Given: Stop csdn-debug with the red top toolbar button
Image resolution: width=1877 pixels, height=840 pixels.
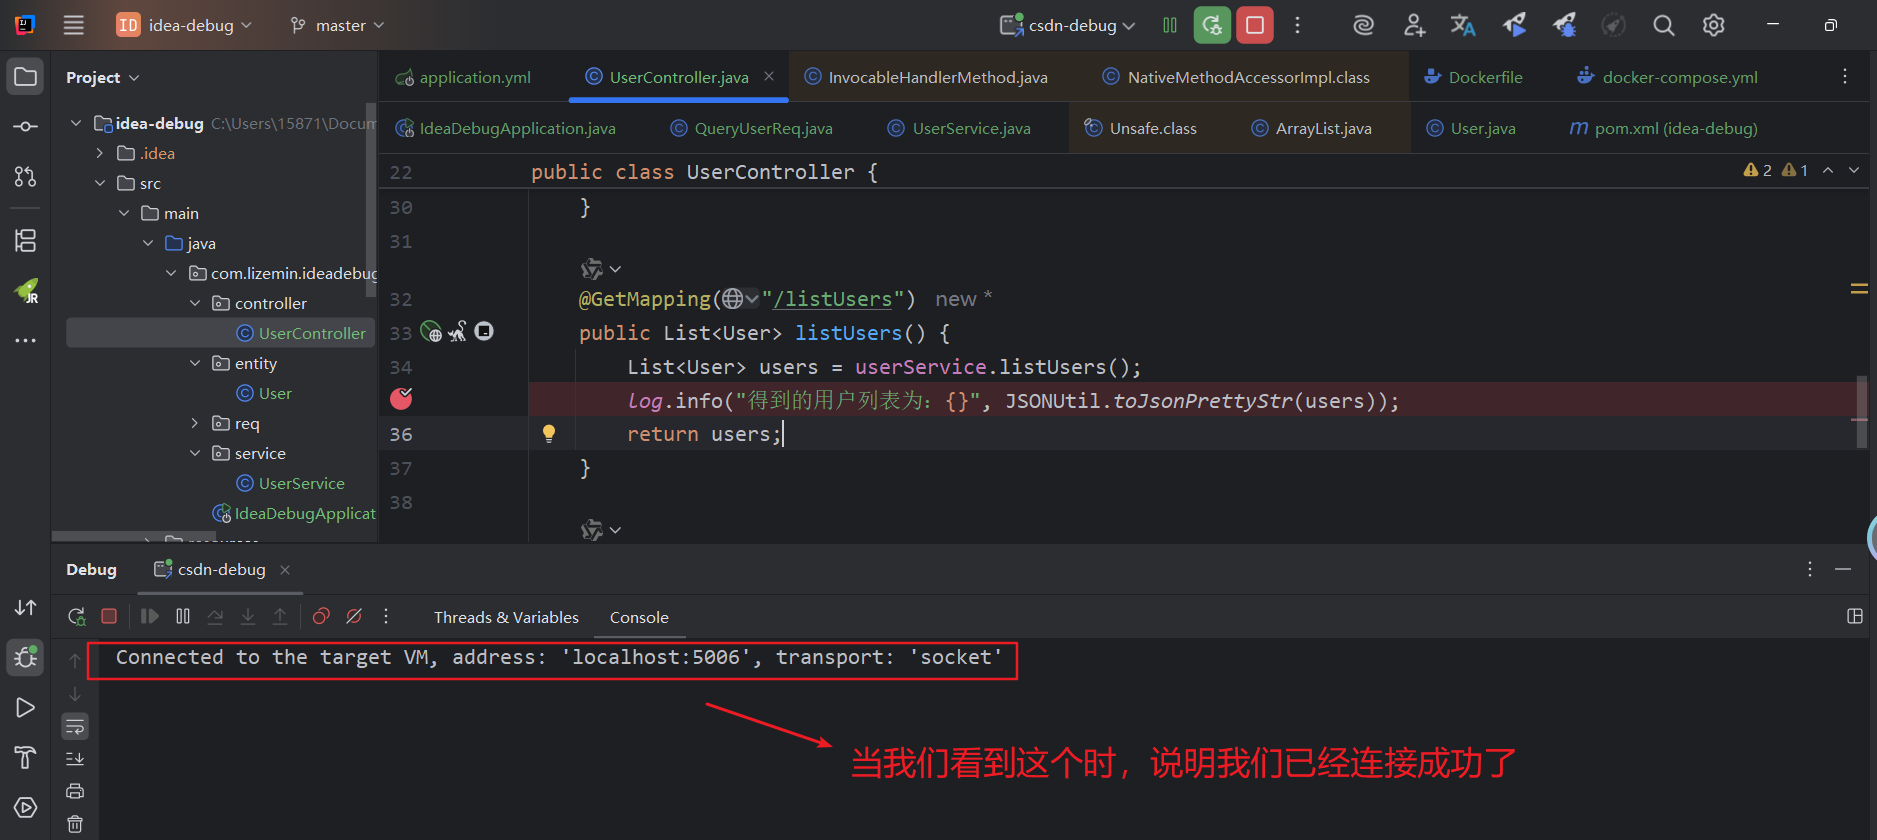Looking at the screenshot, I should coord(1255,25).
